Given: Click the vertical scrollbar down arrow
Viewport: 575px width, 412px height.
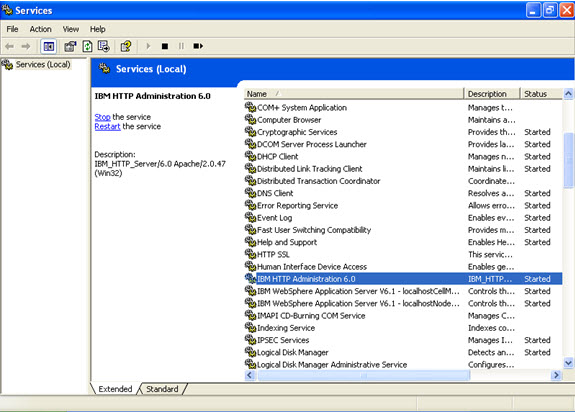Looking at the screenshot, I should 568,363.
